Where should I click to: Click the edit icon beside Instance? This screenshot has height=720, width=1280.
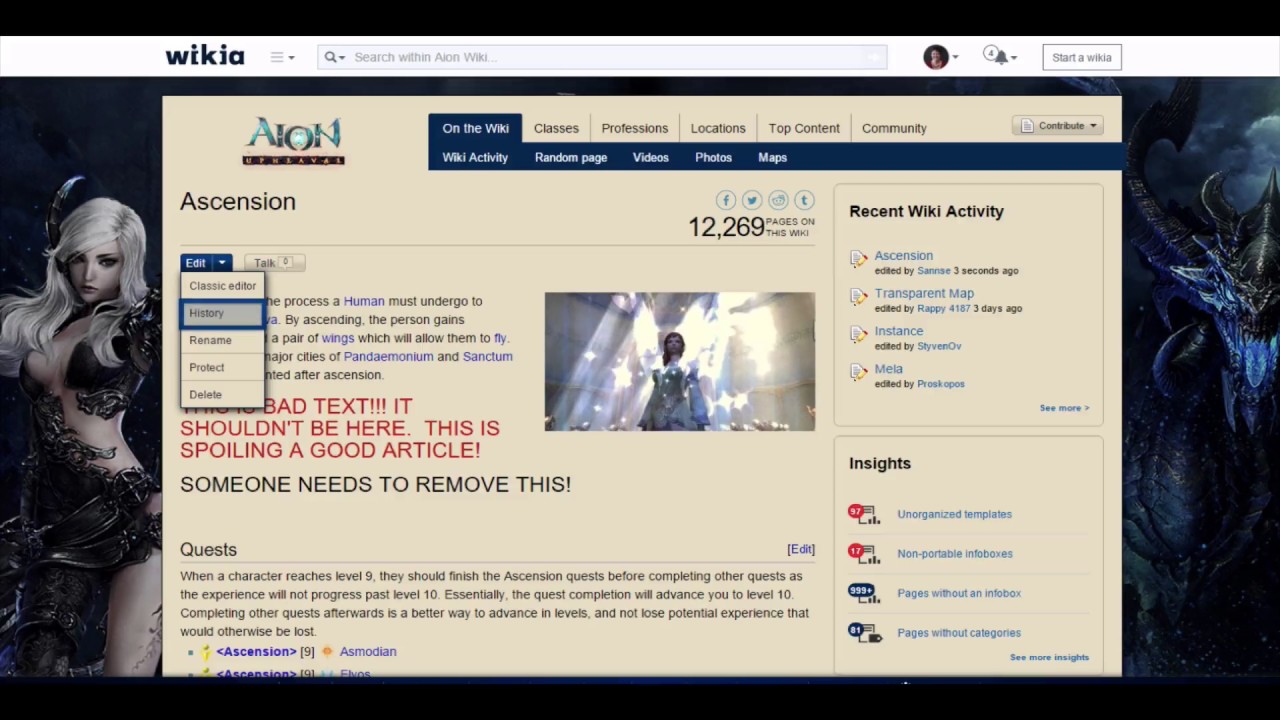tap(858, 335)
